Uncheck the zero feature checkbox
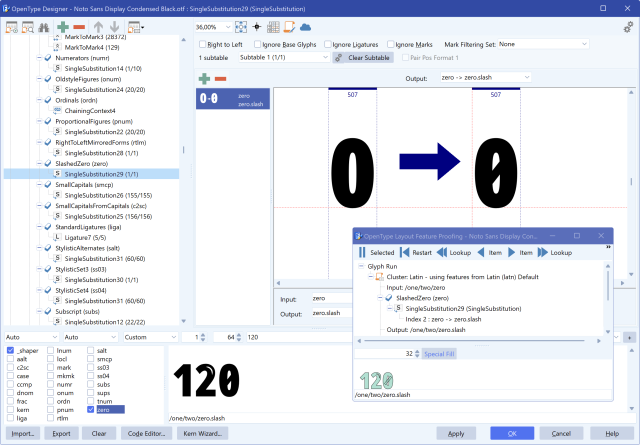 [91, 409]
